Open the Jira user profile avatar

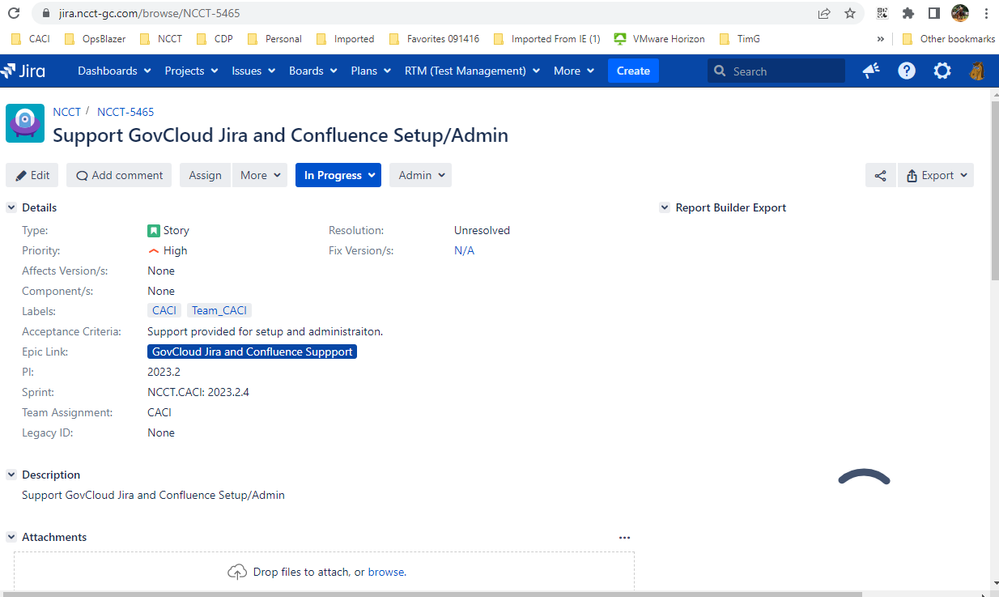click(977, 71)
